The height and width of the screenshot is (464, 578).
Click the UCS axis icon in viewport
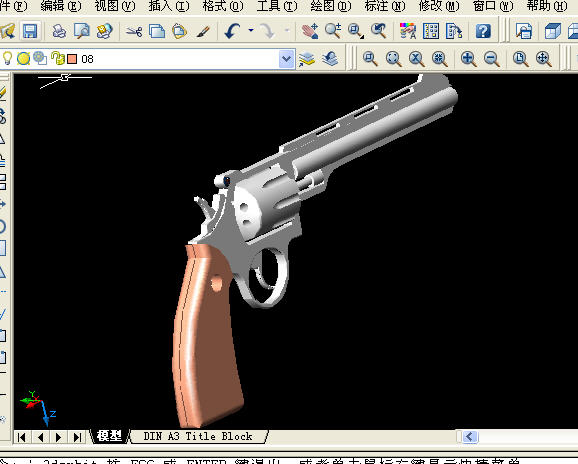tap(38, 408)
